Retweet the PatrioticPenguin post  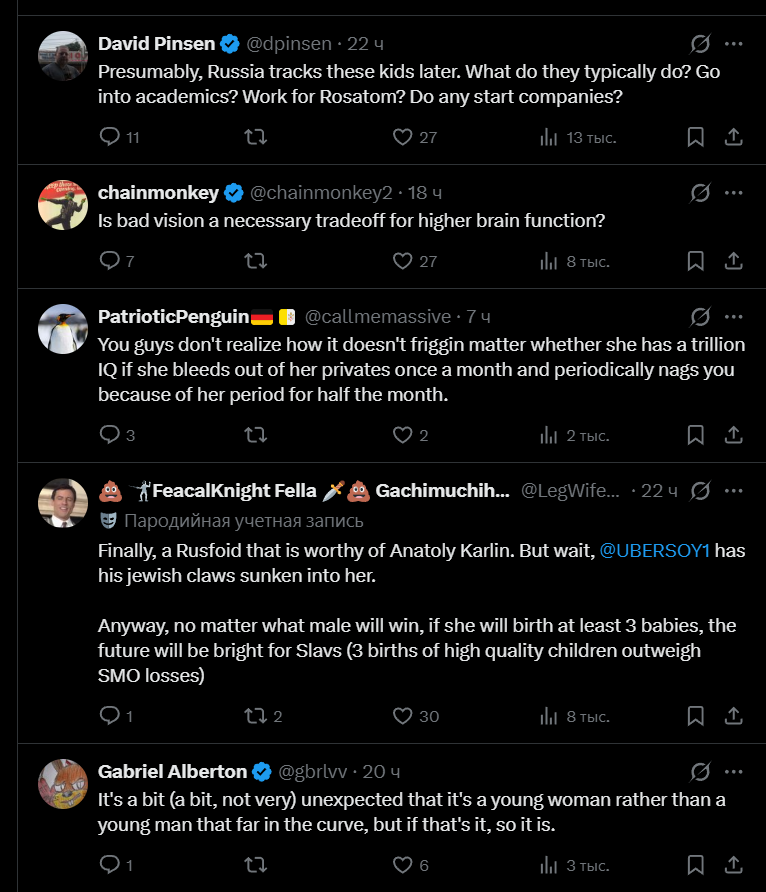[x=255, y=435]
